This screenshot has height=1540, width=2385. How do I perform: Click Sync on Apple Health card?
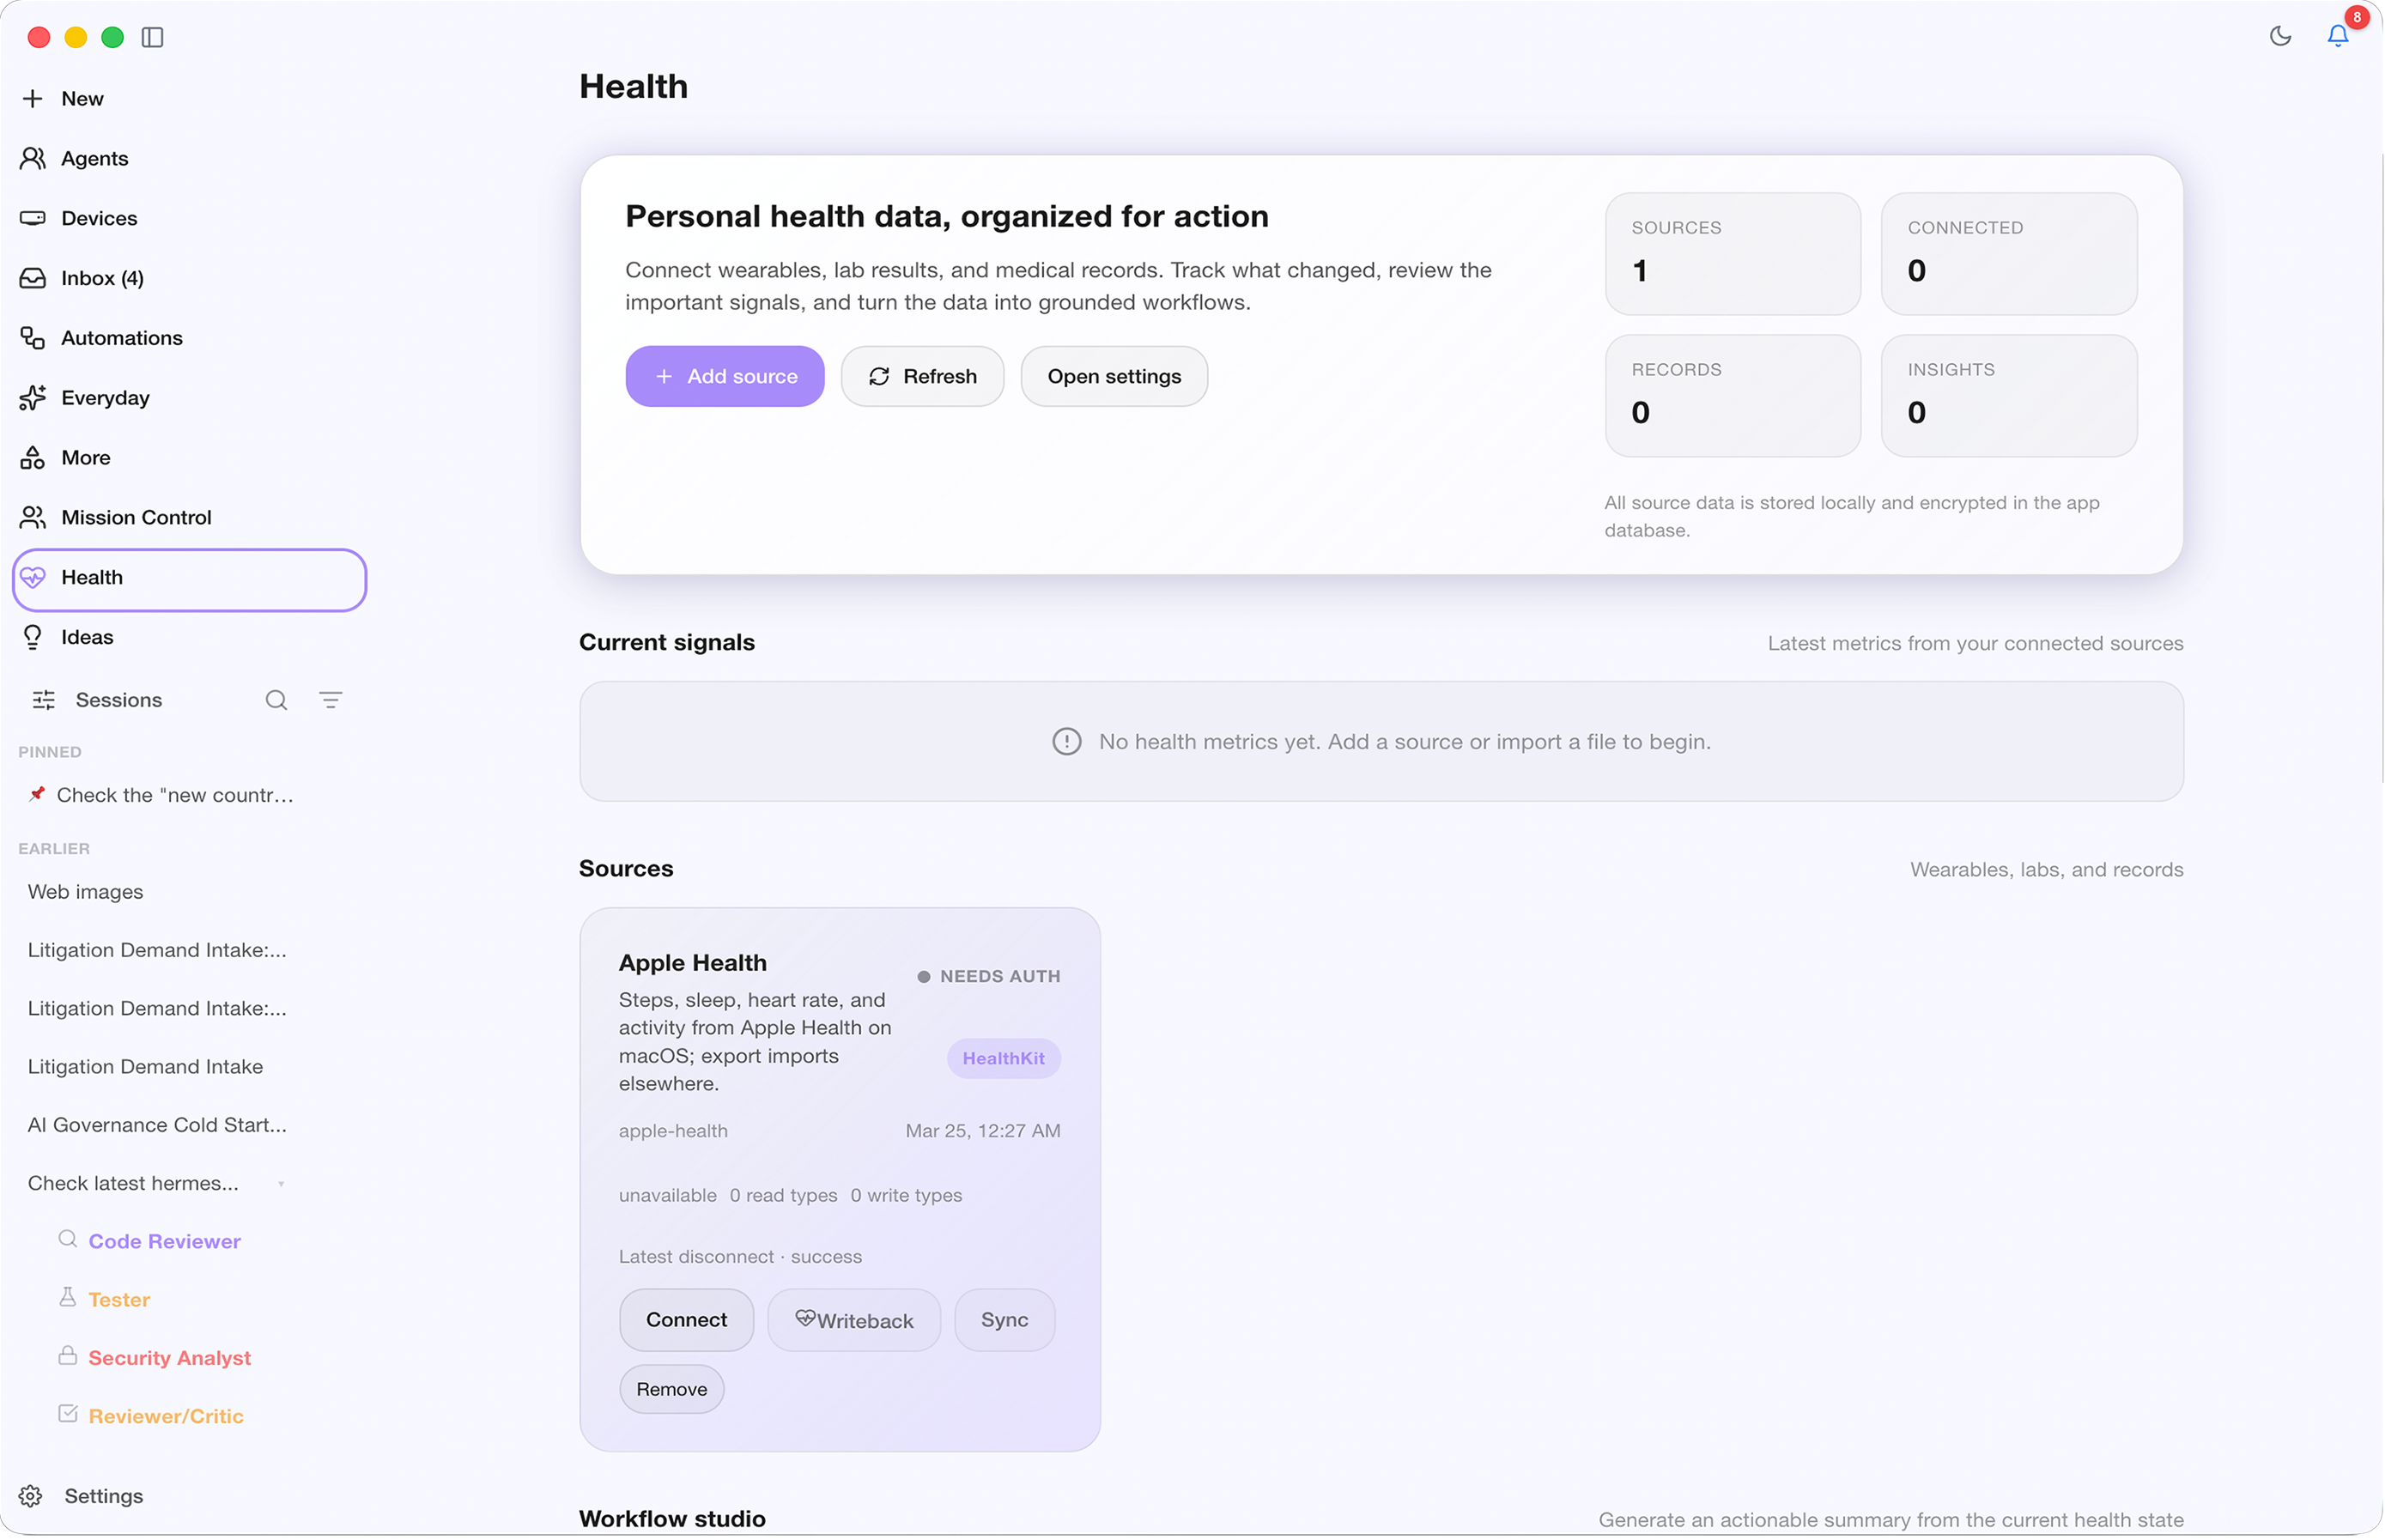[x=1004, y=1320]
